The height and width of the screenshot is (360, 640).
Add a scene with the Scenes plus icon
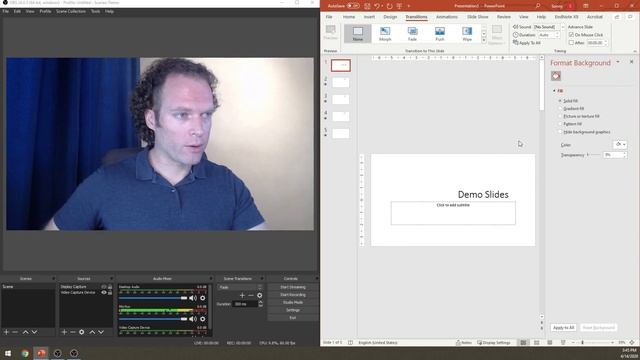coord(6,332)
